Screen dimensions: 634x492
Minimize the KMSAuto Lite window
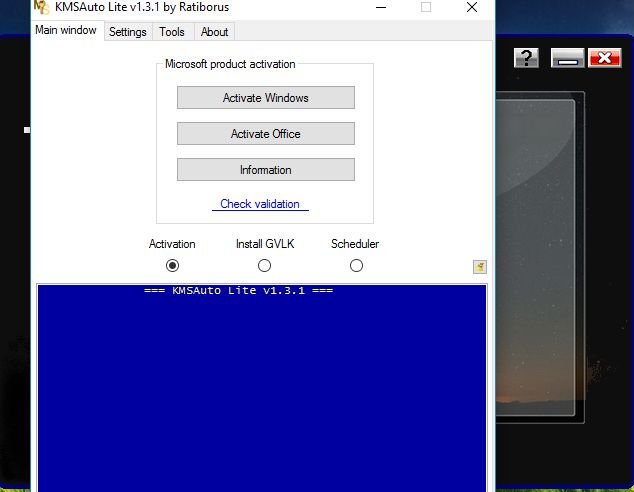coord(381,7)
